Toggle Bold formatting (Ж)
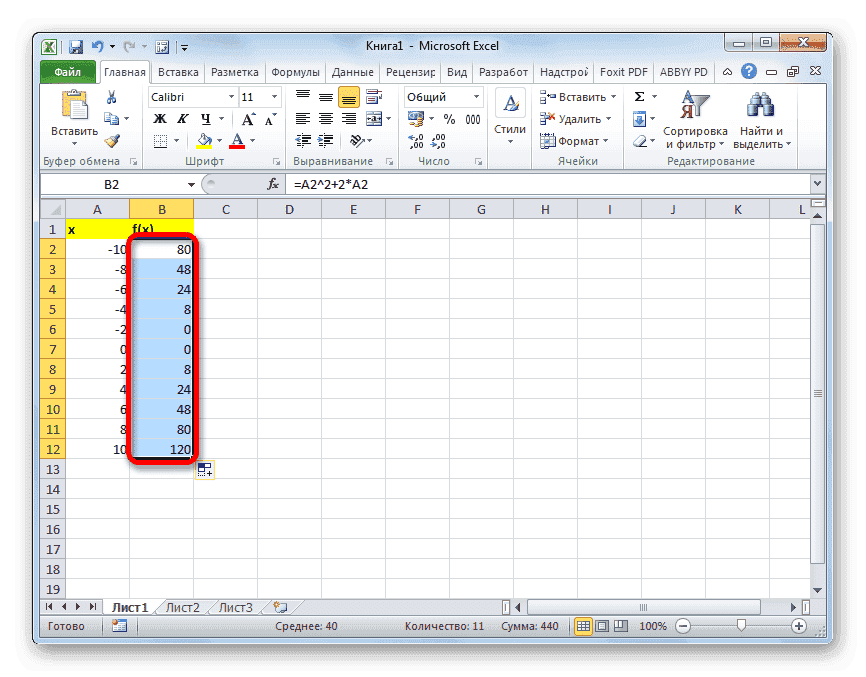The image size is (866, 677). pyautogui.click(x=159, y=120)
